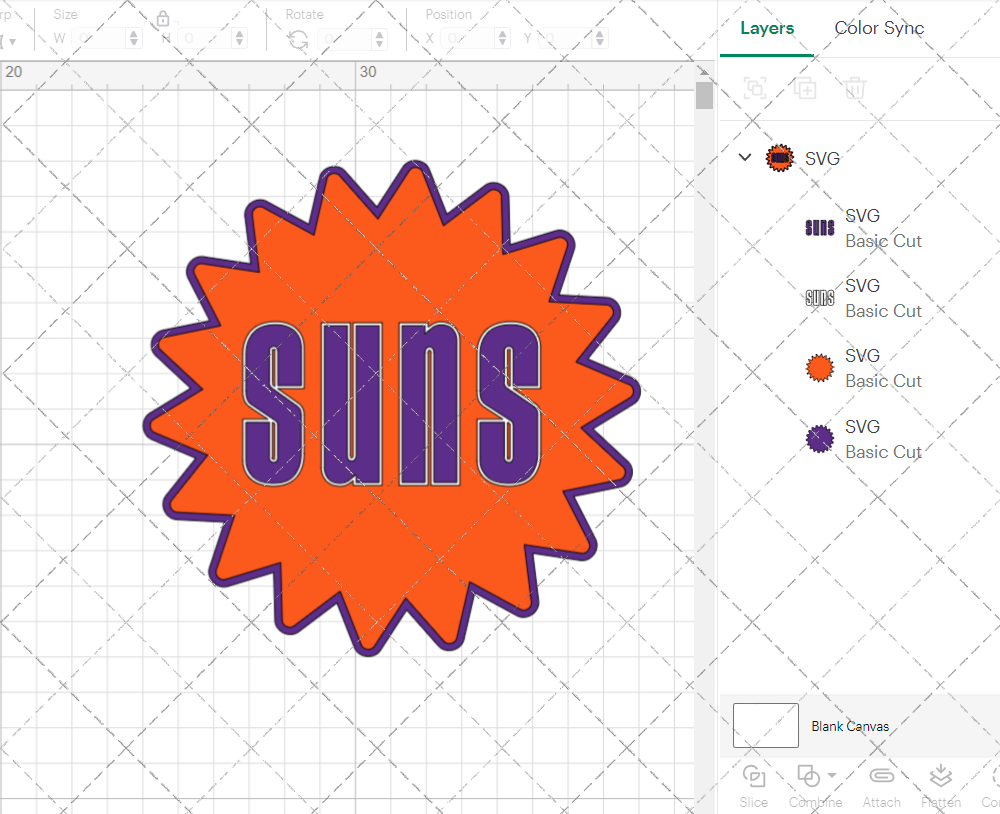Image resolution: width=1000 pixels, height=814 pixels.
Task: Open the Color Sync tab
Action: [879, 28]
